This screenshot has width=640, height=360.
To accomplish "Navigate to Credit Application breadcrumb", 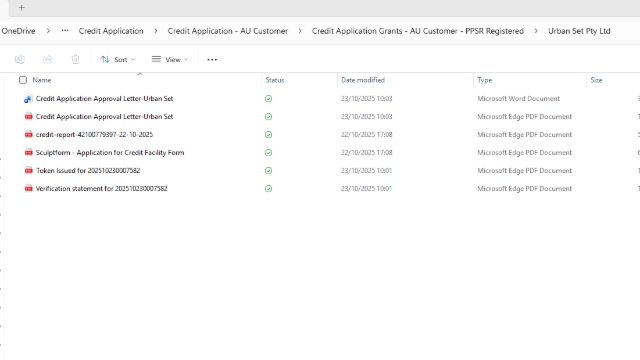I will click(111, 31).
